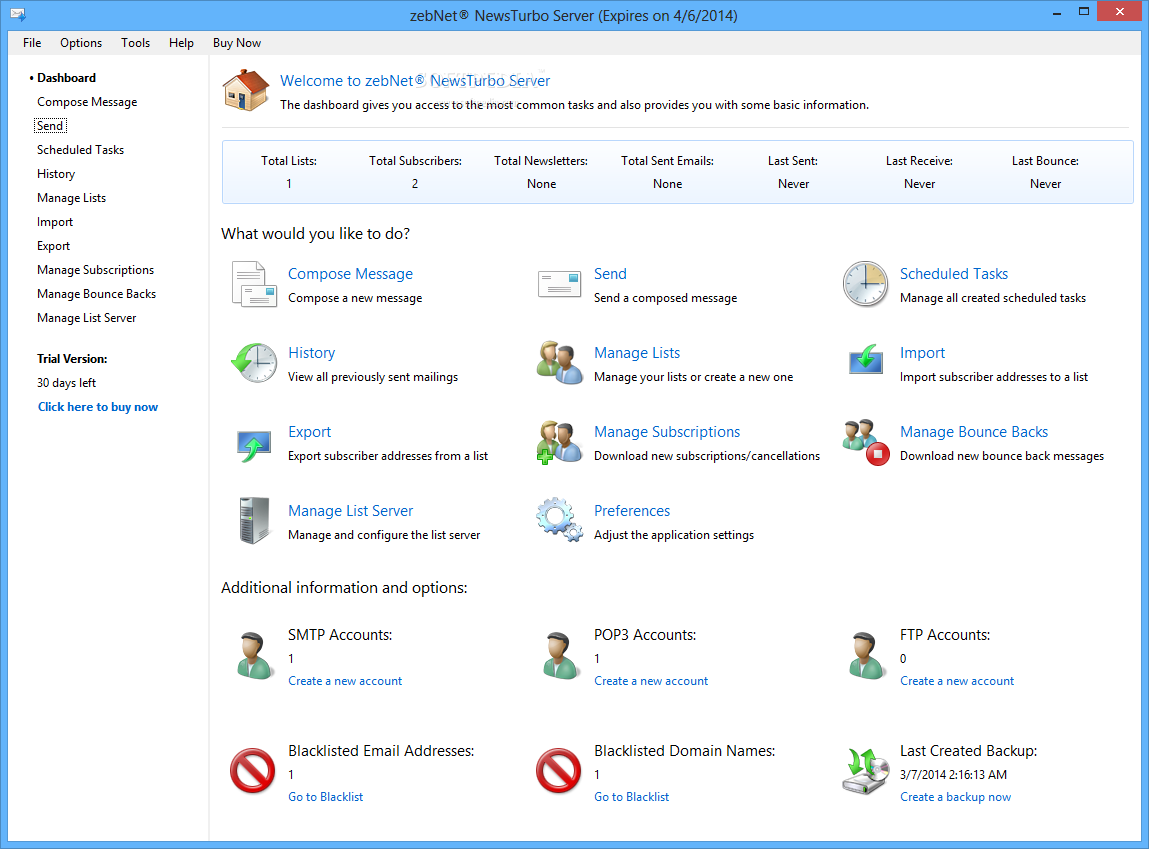Viewport: 1149px width, 849px height.
Task: Click the 'Total Subscribers:' label
Action: [x=415, y=160]
